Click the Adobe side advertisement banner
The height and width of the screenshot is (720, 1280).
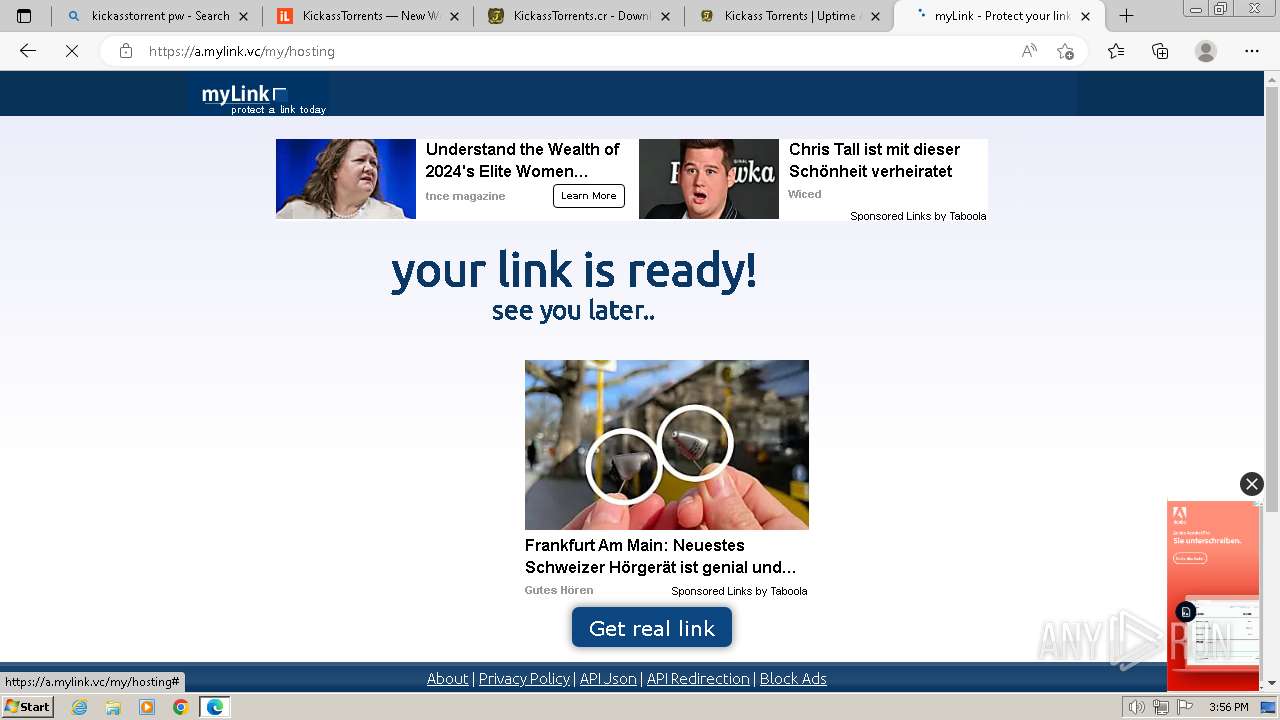tap(1213, 596)
